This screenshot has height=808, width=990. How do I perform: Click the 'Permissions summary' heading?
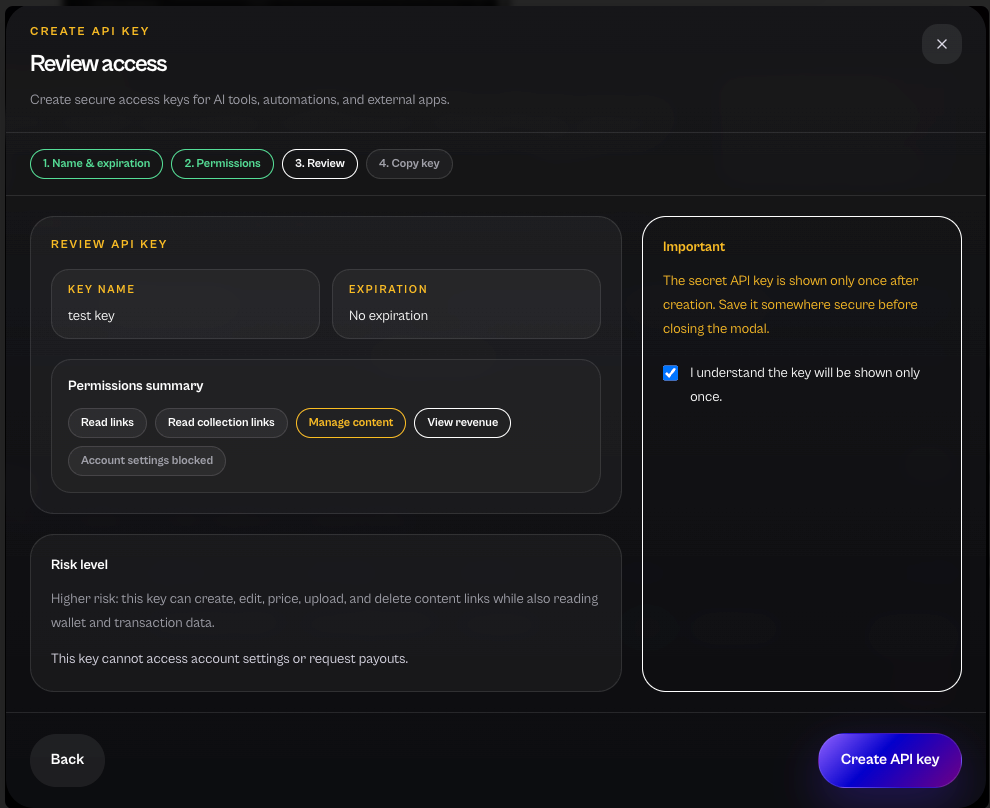click(x=136, y=386)
